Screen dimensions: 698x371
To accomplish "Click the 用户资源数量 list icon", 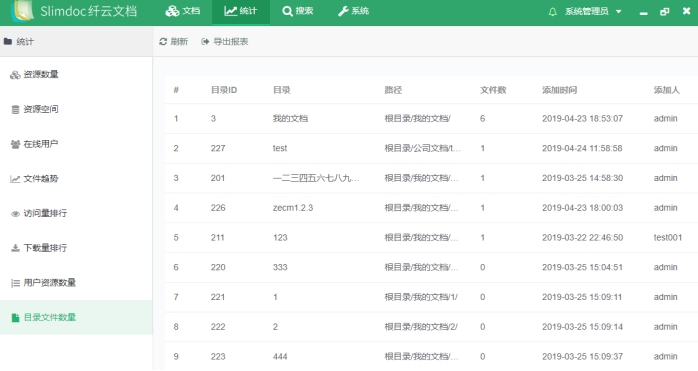I will [x=15, y=283].
